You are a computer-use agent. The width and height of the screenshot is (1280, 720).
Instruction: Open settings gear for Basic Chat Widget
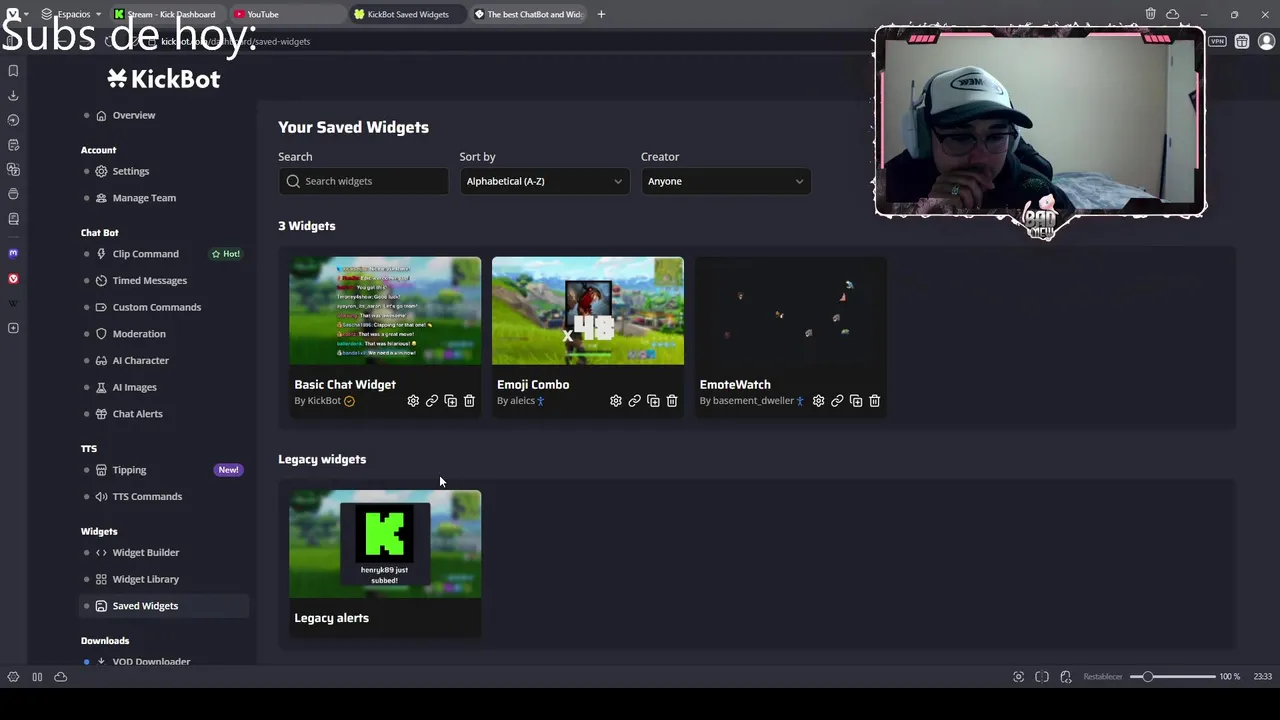[413, 401]
